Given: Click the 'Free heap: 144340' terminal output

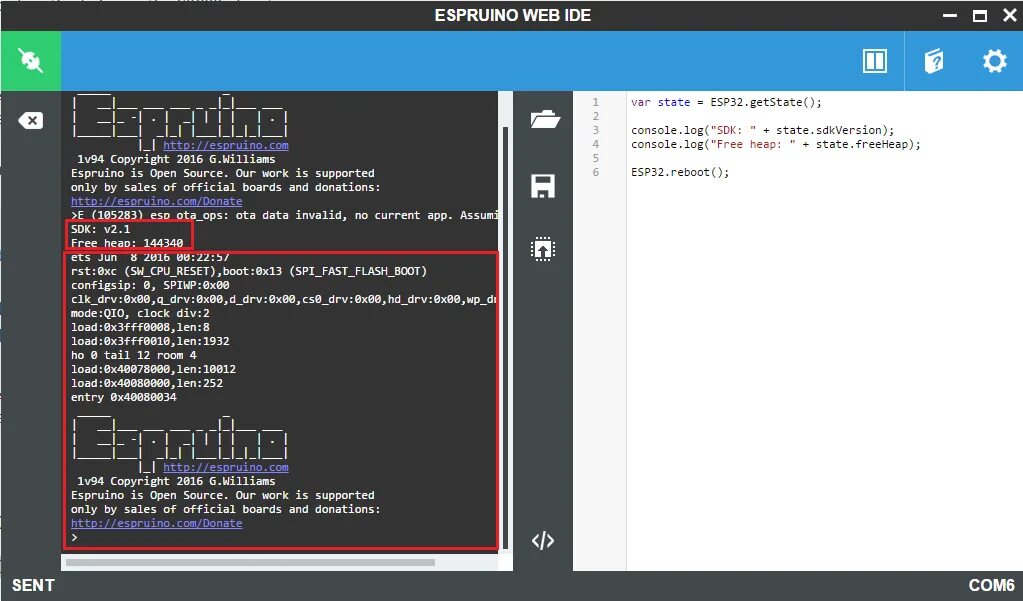Looking at the screenshot, I should [127, 243].
